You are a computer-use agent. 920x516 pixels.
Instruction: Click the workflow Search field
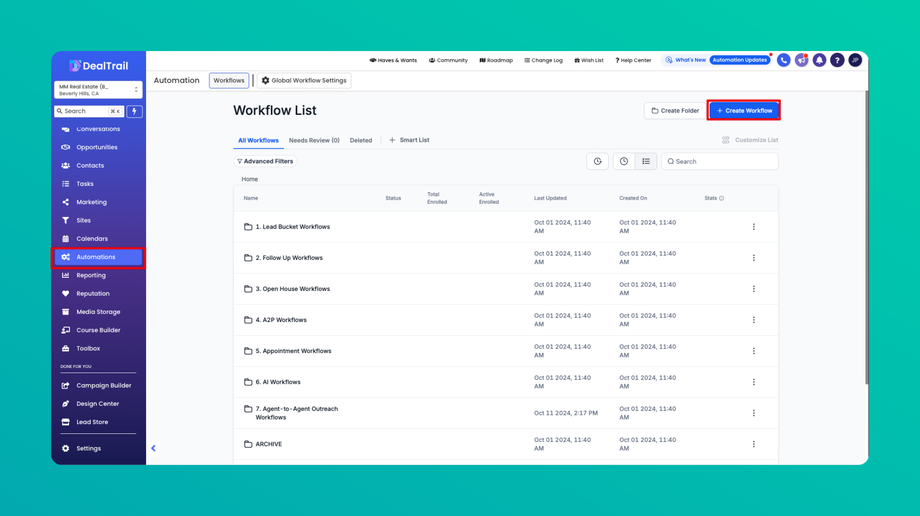coord(720,161)
